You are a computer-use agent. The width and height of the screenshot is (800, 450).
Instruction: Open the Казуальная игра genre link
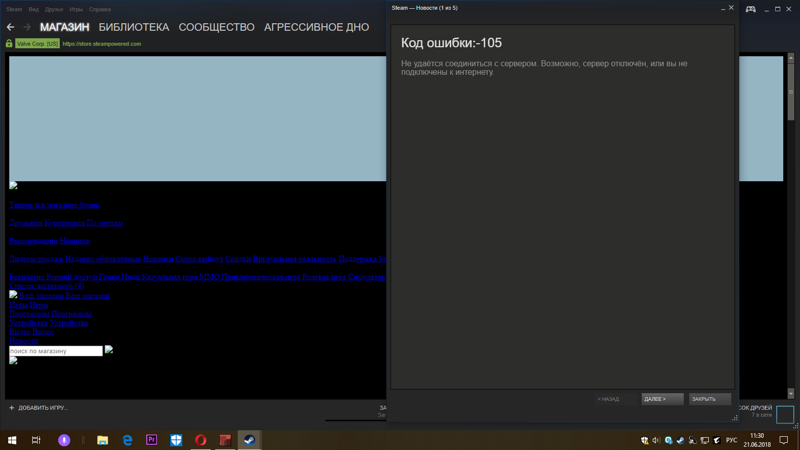[x=169, y=277]
